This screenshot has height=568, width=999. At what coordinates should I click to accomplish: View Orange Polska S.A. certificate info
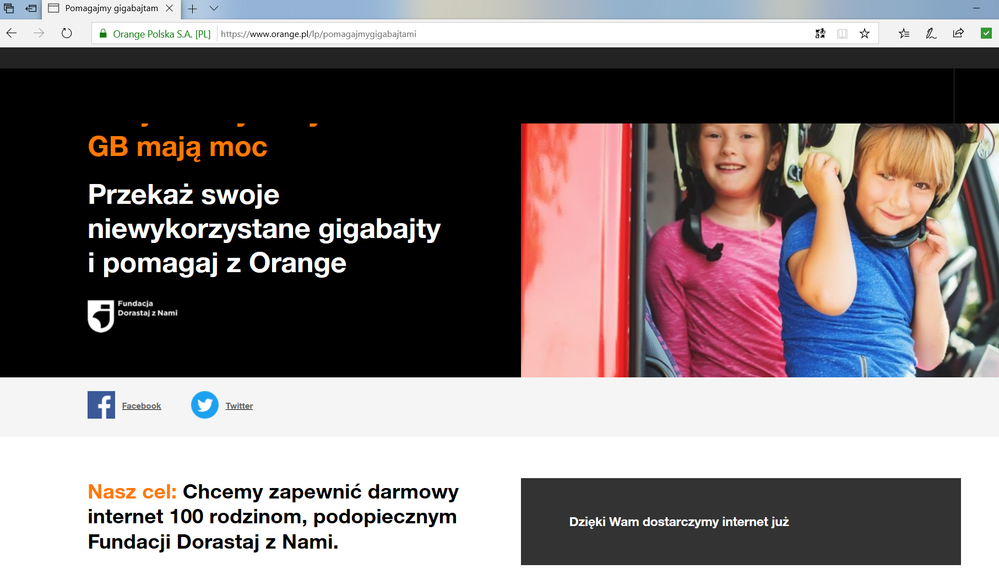click(x=155, y=34)
